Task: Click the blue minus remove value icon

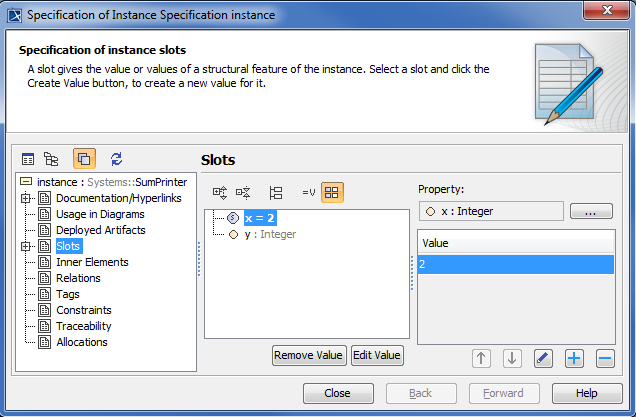Action: (x=604, y=358)
